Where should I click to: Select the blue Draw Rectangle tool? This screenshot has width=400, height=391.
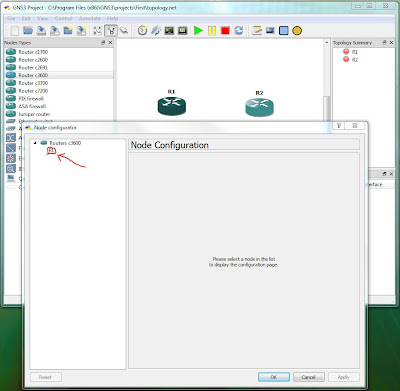(x=284, y=31)
